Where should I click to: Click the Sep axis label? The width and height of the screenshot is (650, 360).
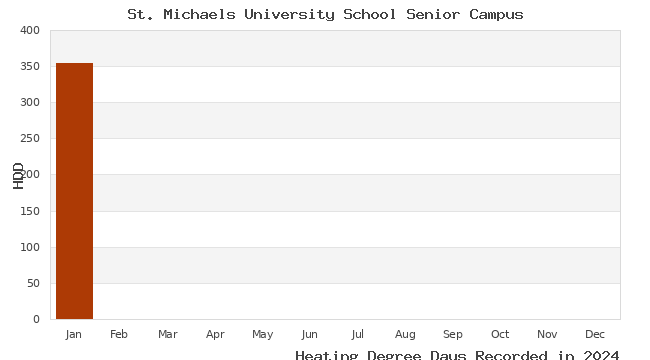(x=453, y=335)
